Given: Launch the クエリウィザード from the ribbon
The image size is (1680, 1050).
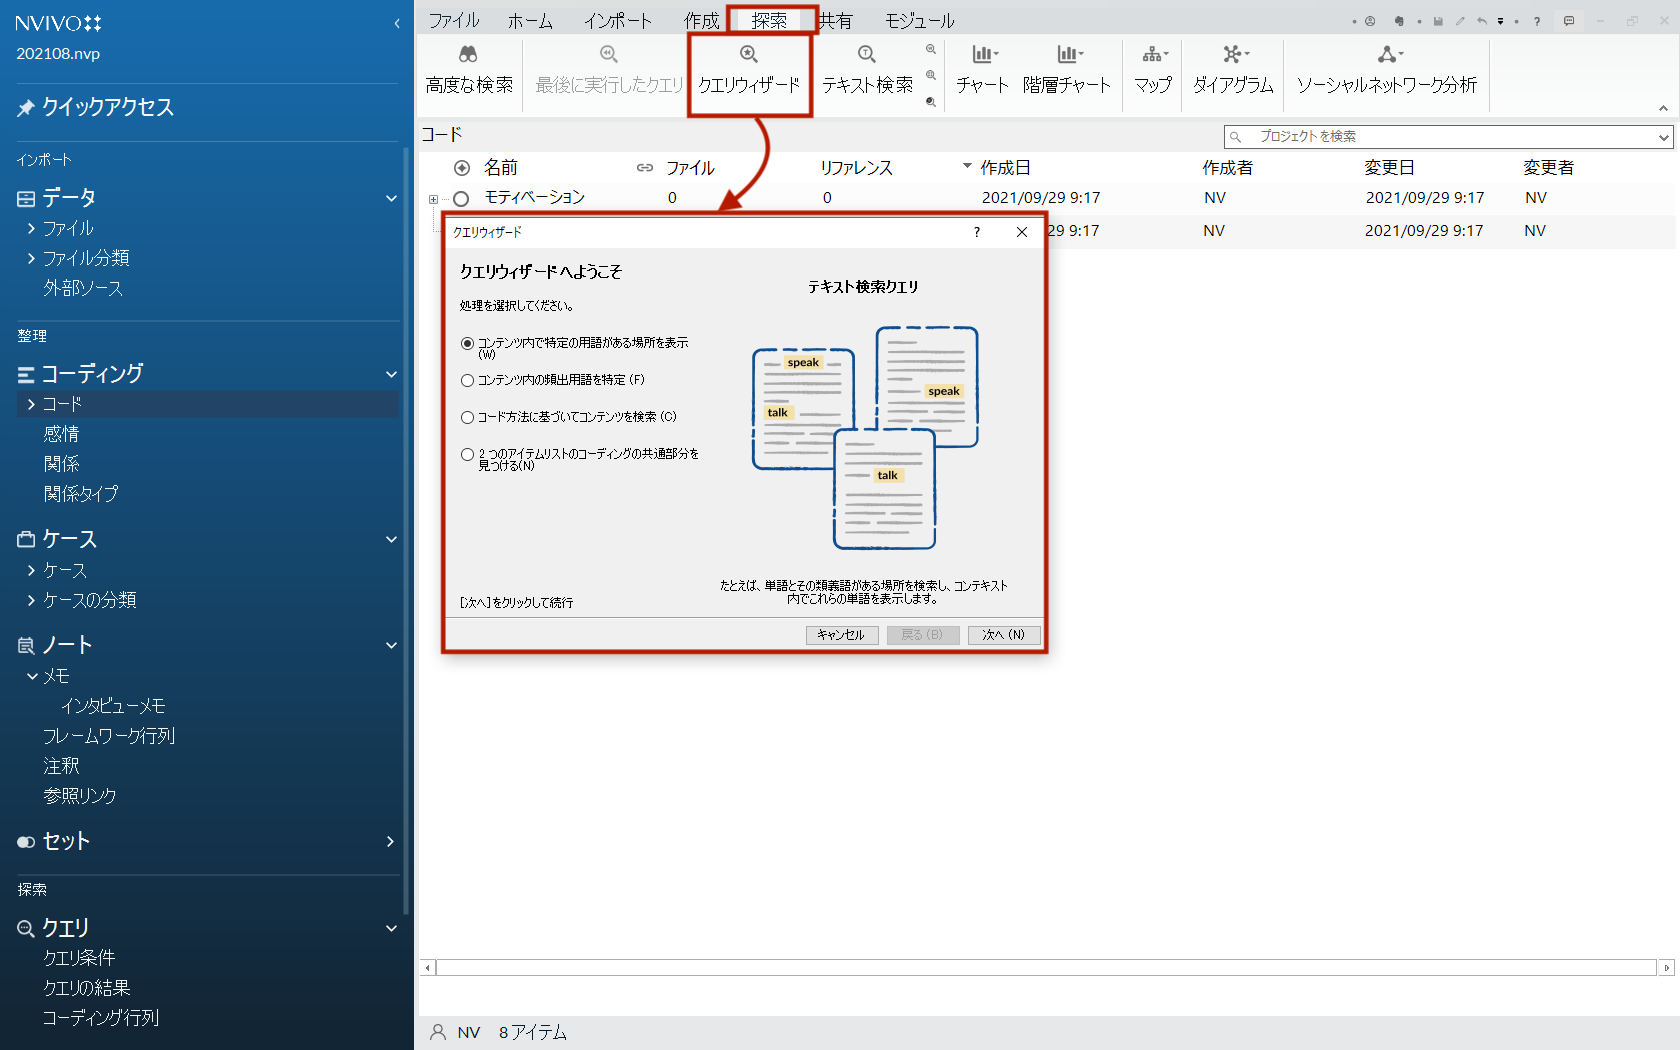Looking at the screenshot, I should [749, 70].
